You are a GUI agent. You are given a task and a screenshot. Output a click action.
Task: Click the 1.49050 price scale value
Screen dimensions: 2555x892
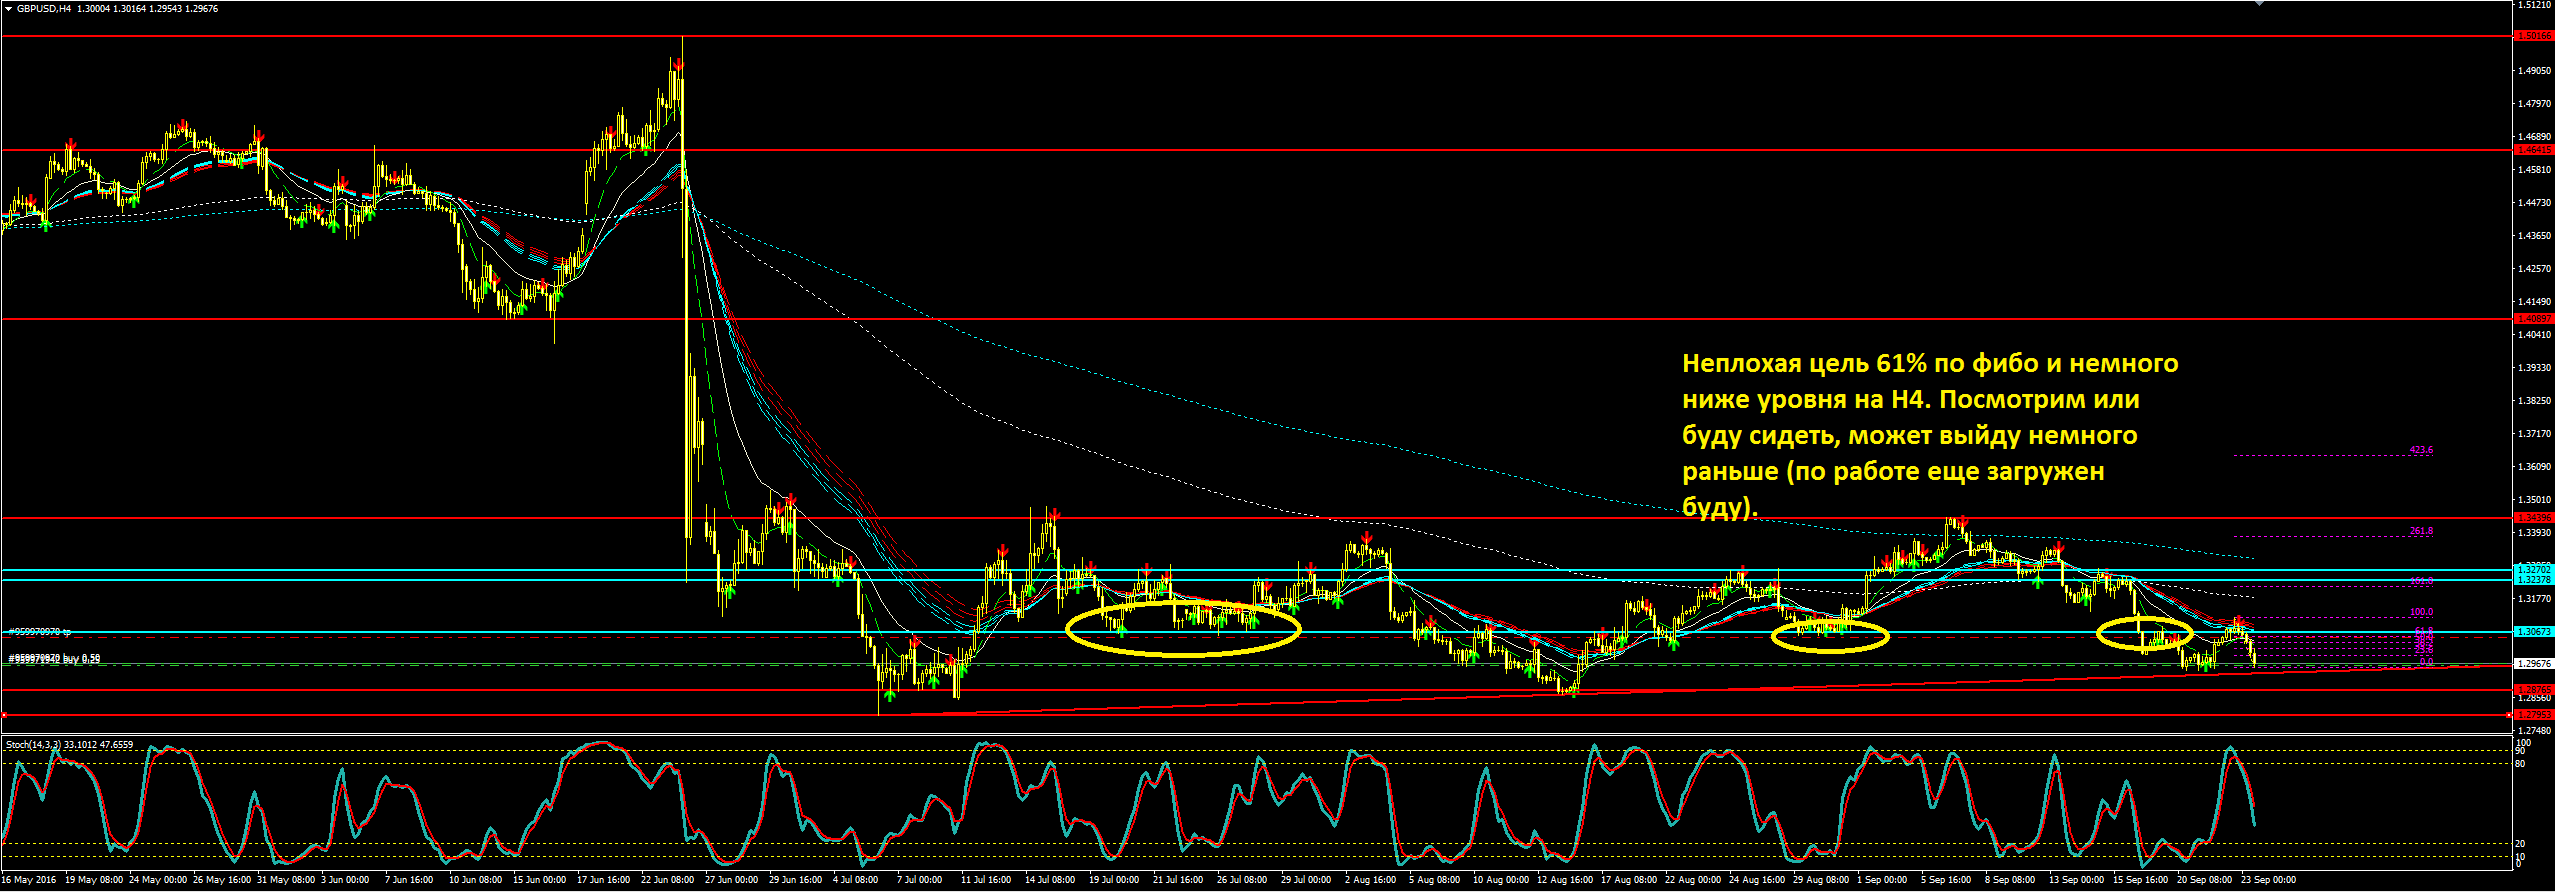[x=2533, y=71]
